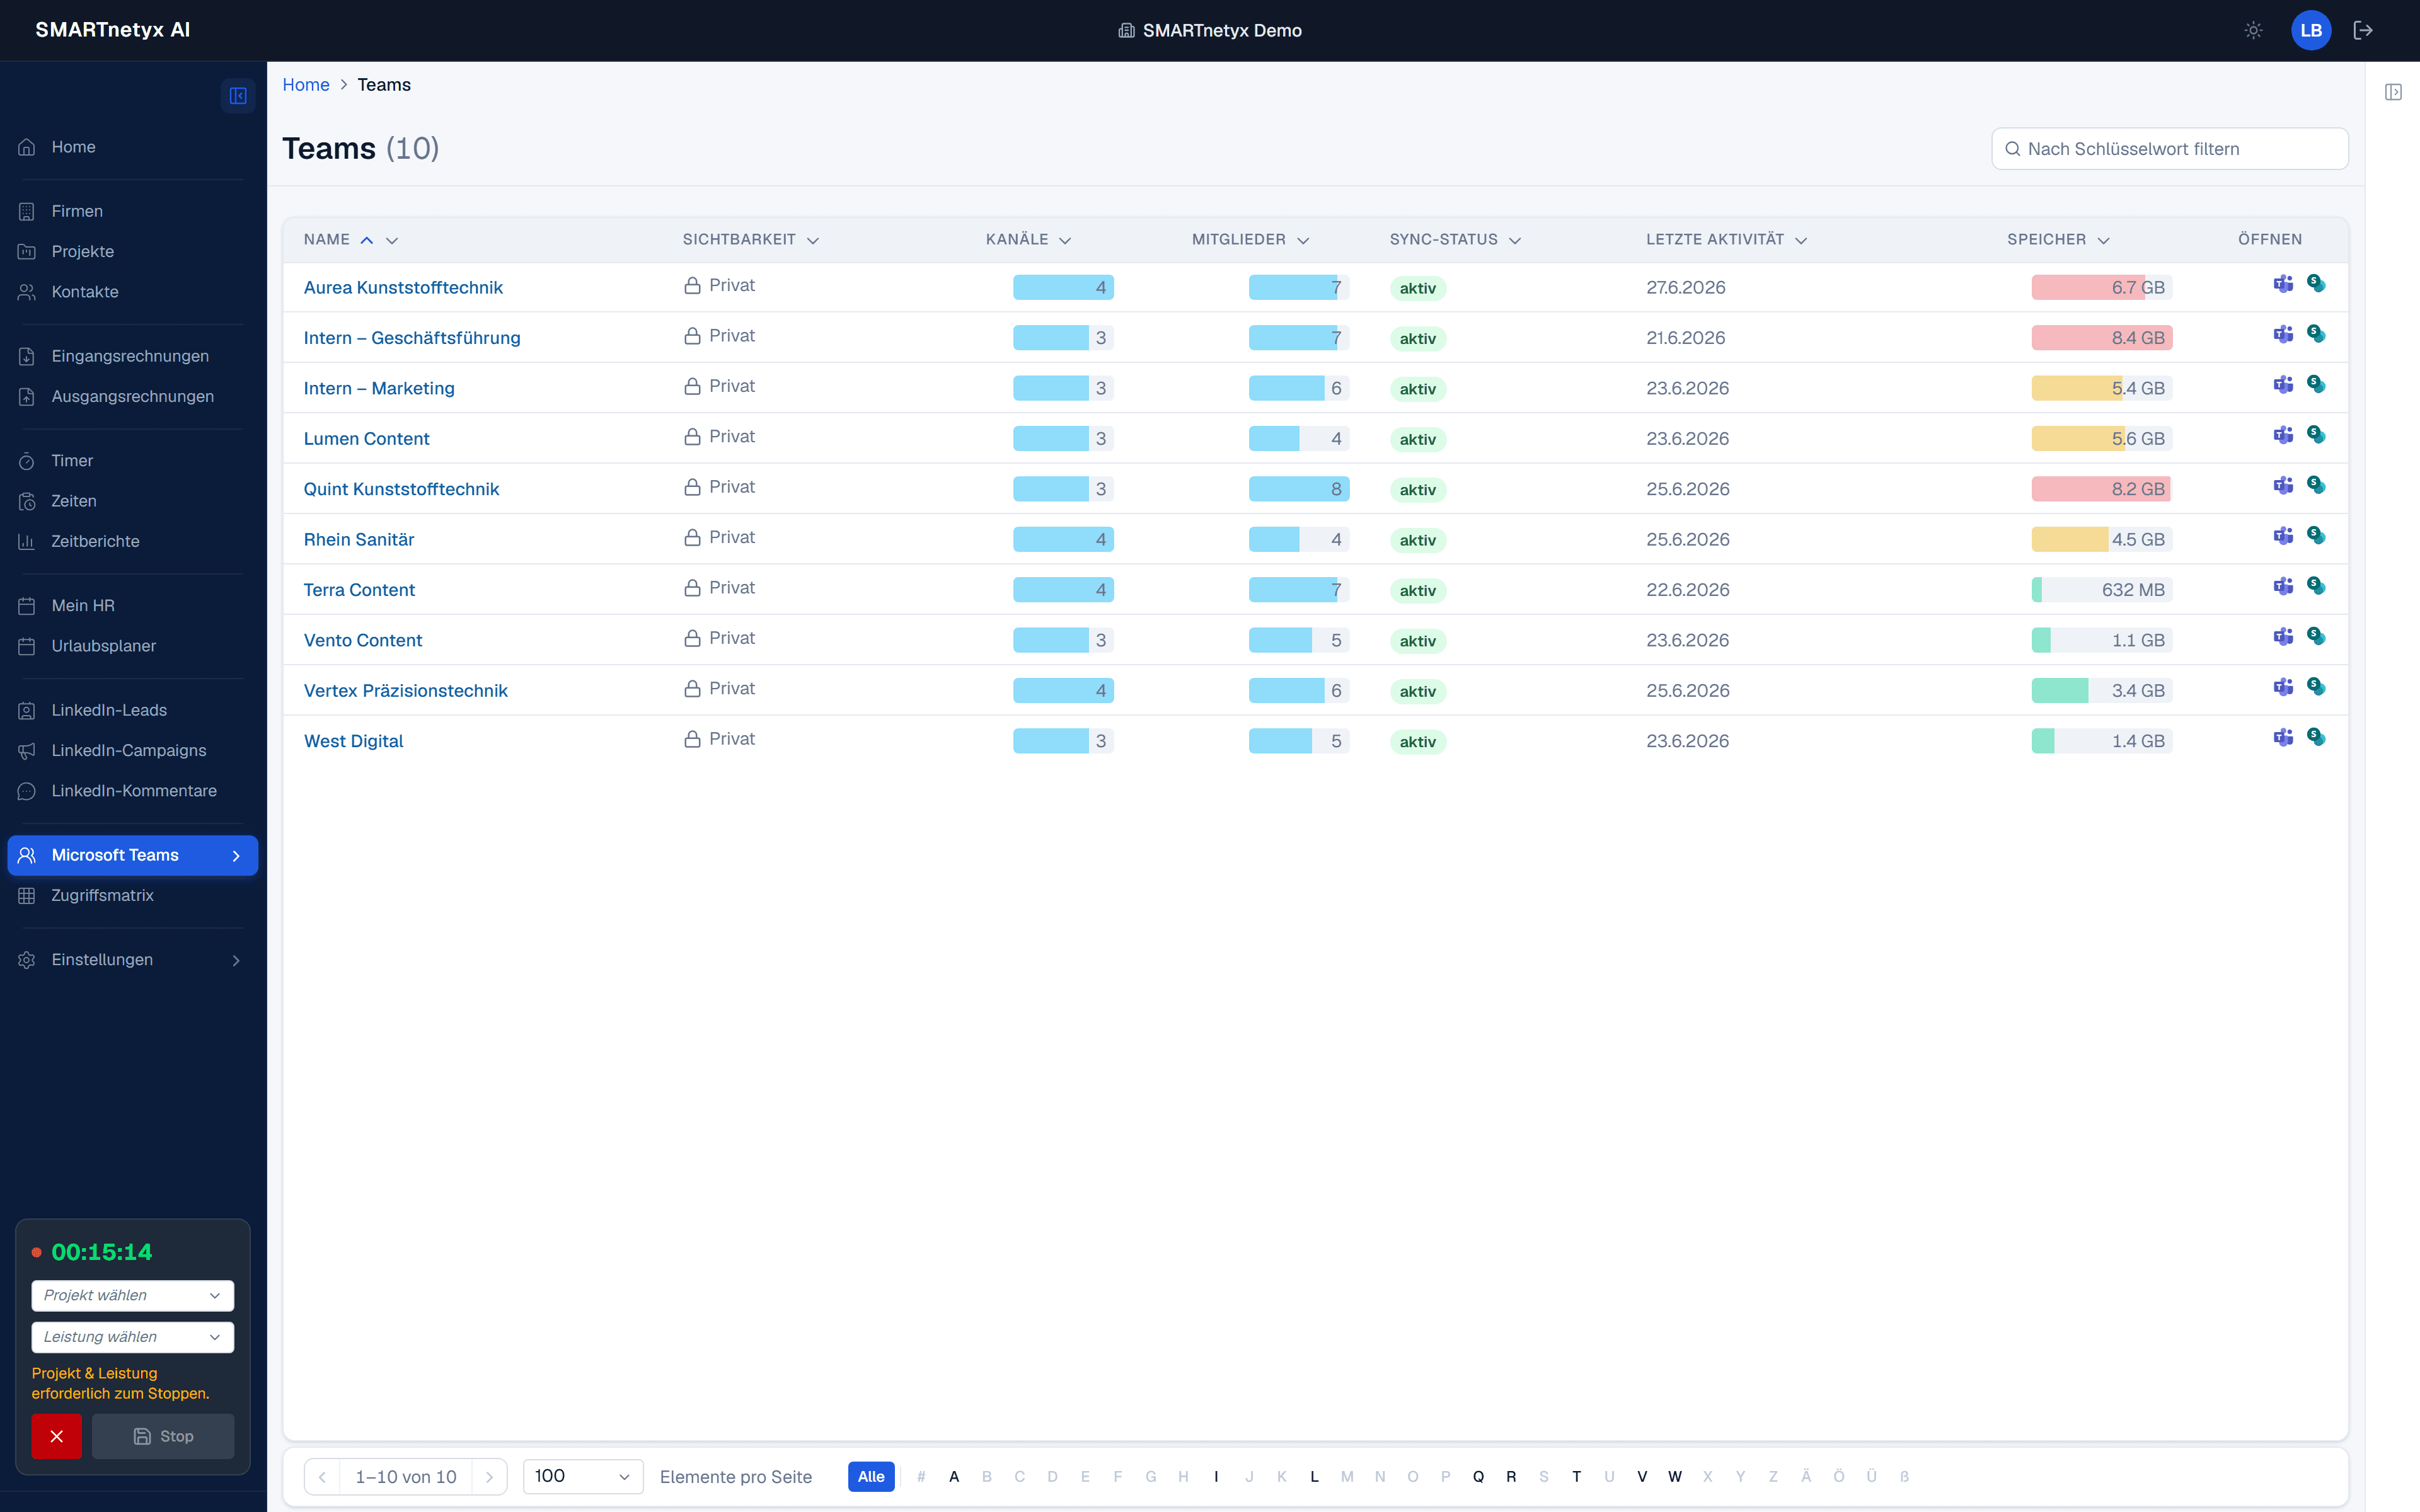Open Quint Kunststofftechnik SharePoint icon

click(2316, 486)
